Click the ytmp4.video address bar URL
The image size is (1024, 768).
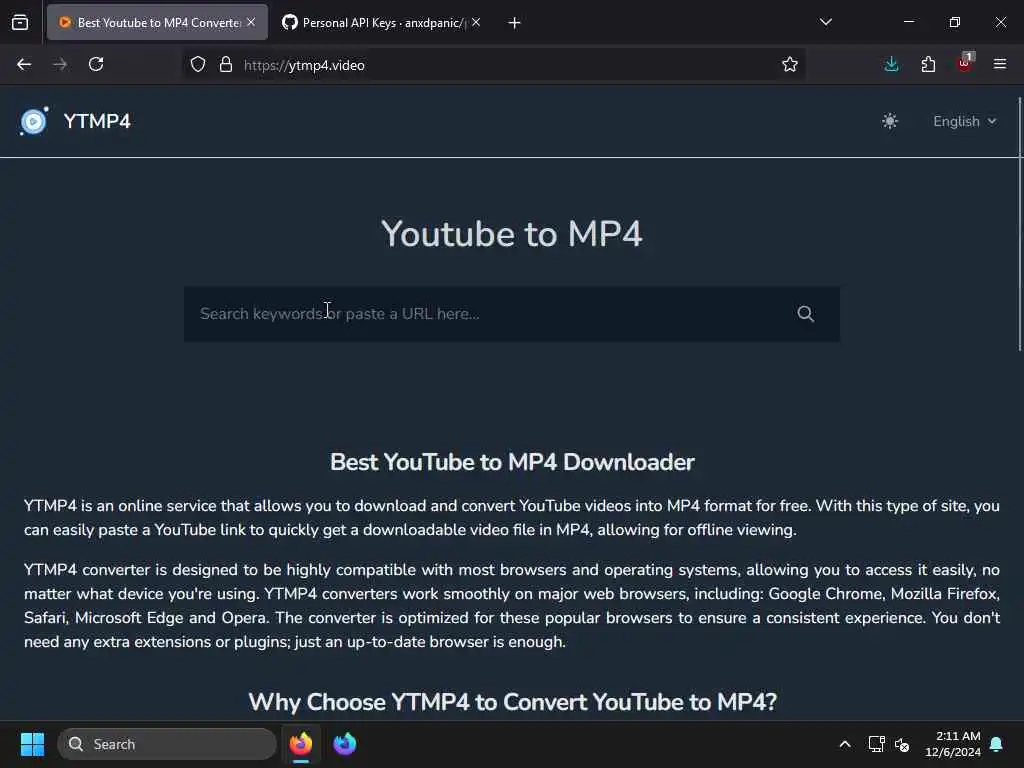[x=304, y=65]
